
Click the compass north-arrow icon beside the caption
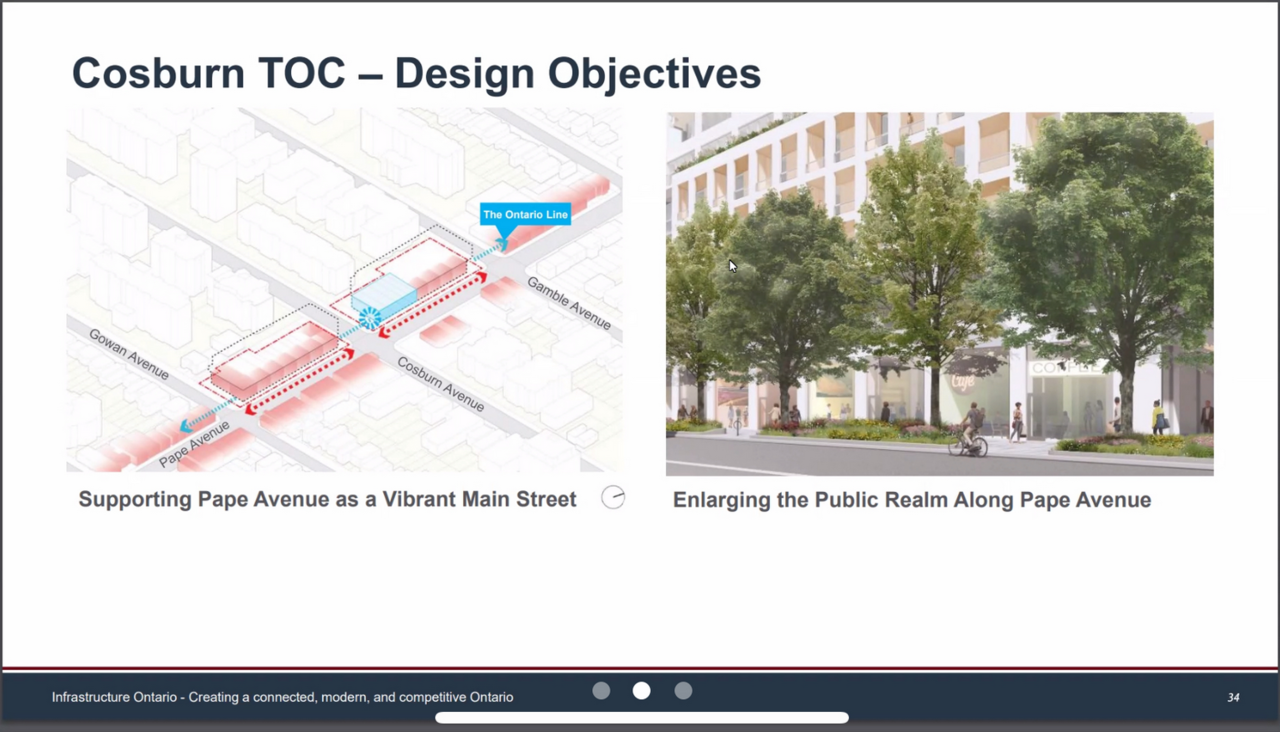tap(613, 497)
